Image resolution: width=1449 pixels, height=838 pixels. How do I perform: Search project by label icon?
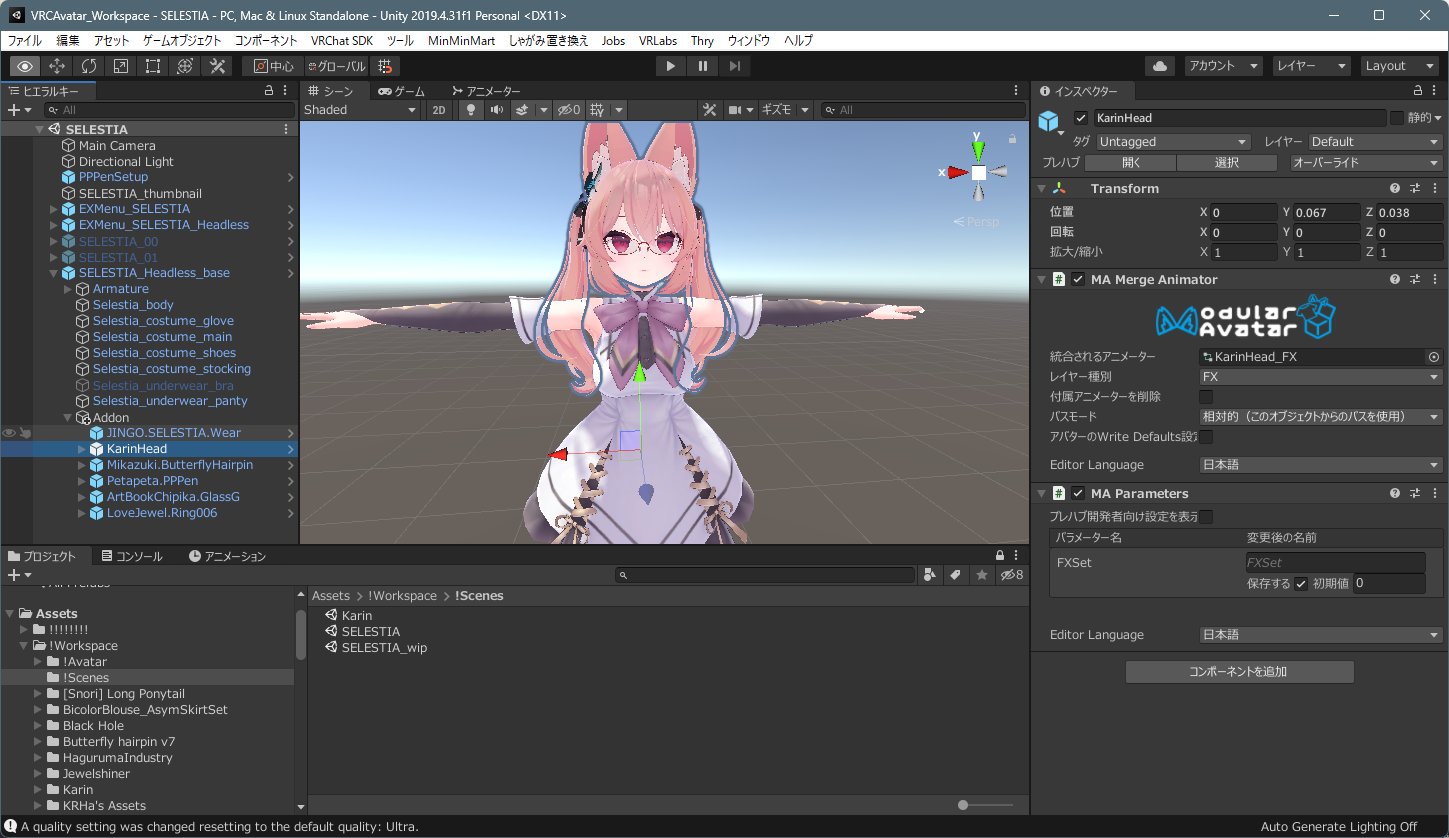(955, 575)
